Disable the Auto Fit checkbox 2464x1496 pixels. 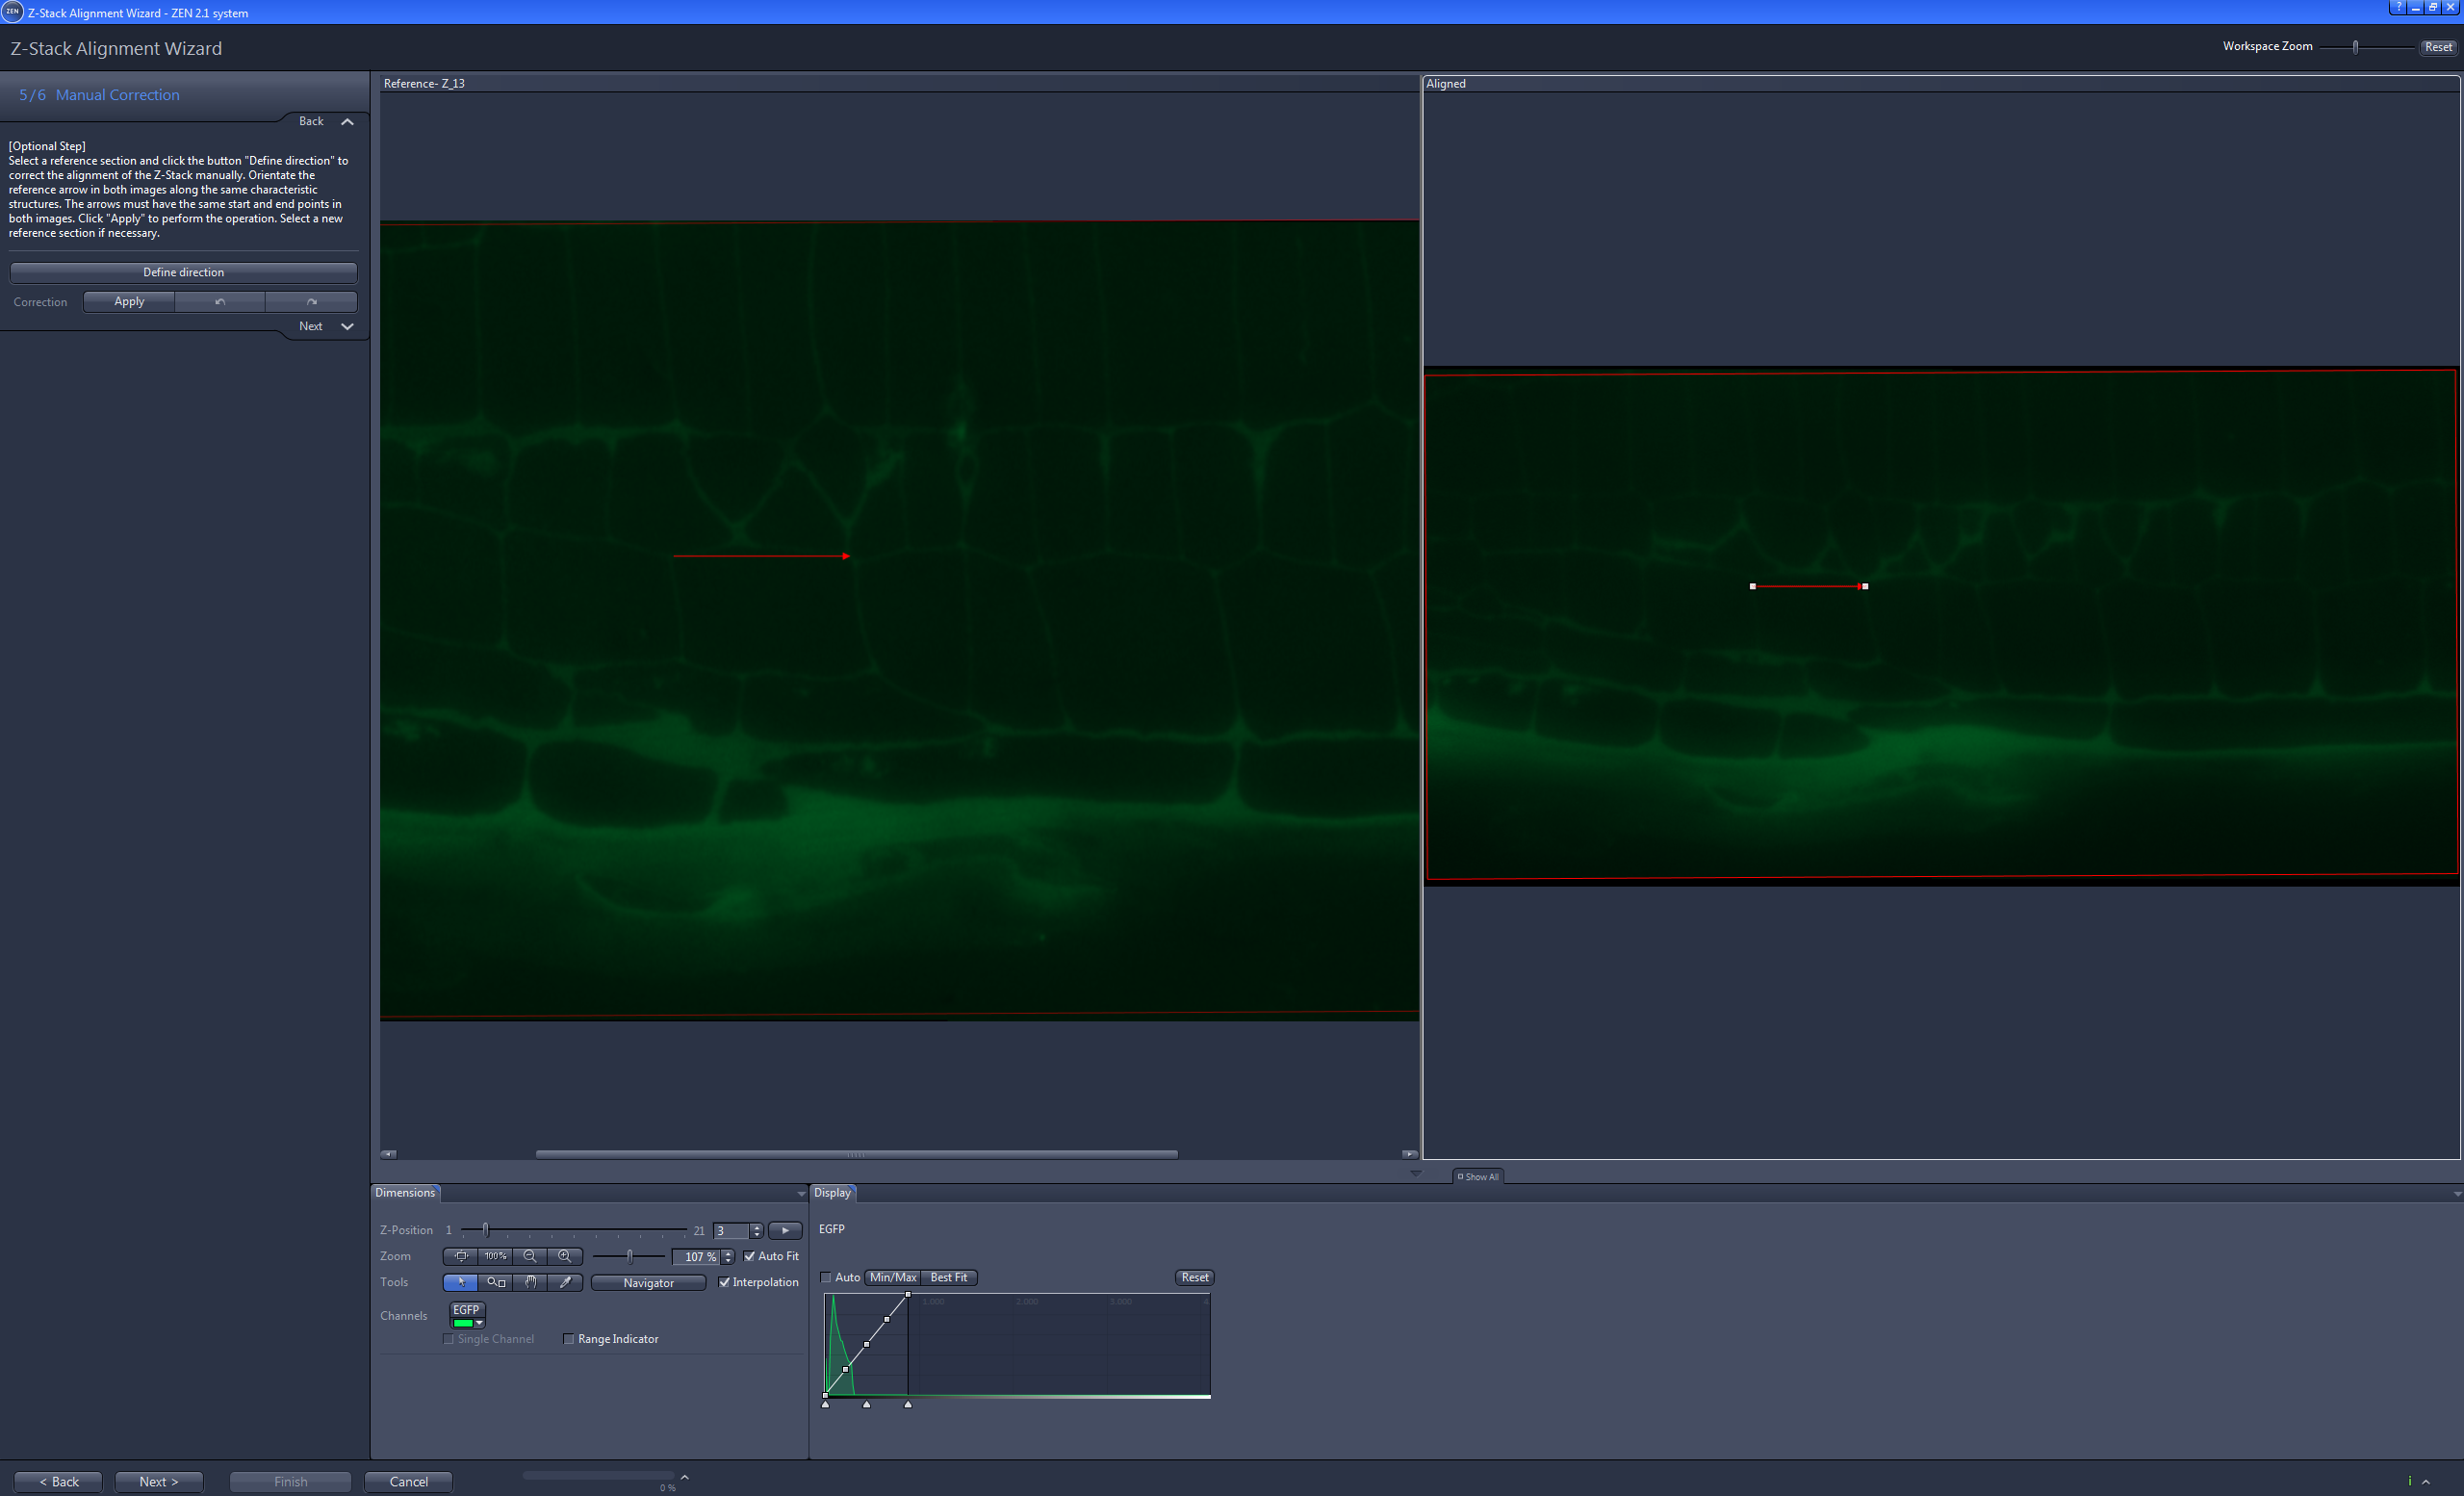coord(750,1257)
